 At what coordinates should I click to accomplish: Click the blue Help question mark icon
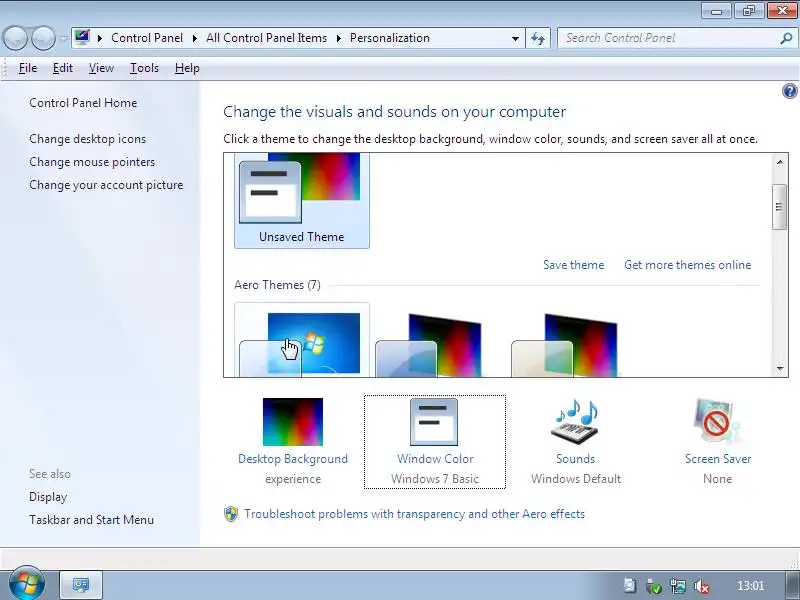tap(789, 91)
